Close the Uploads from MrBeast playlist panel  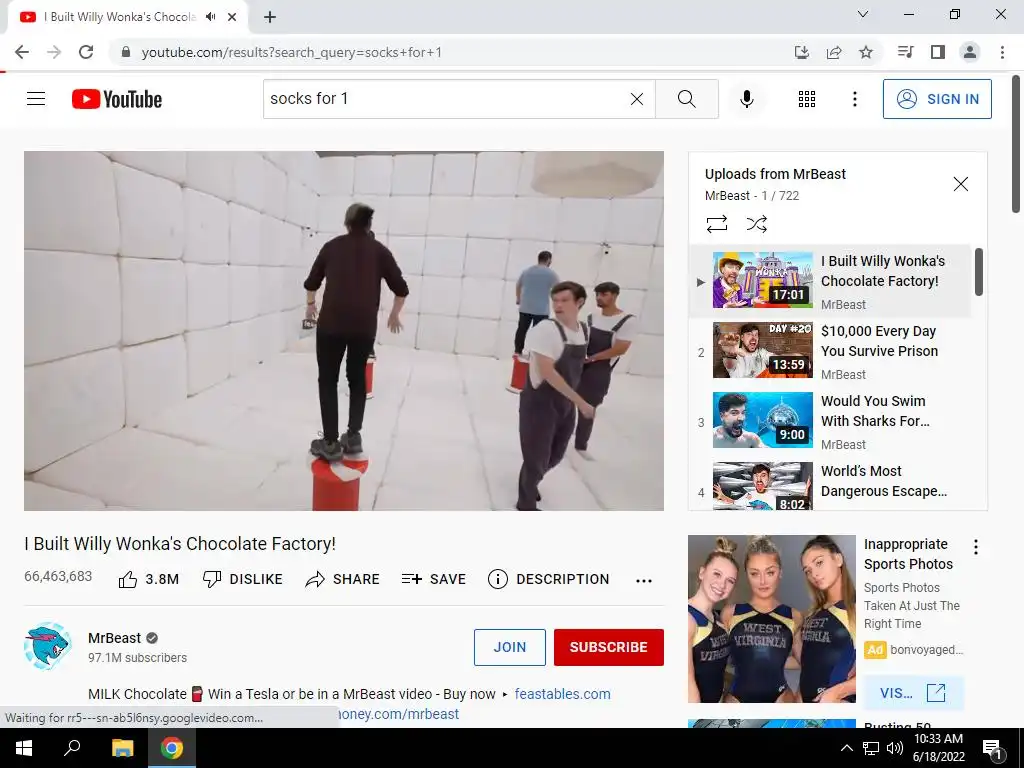[x=961, y=184]
